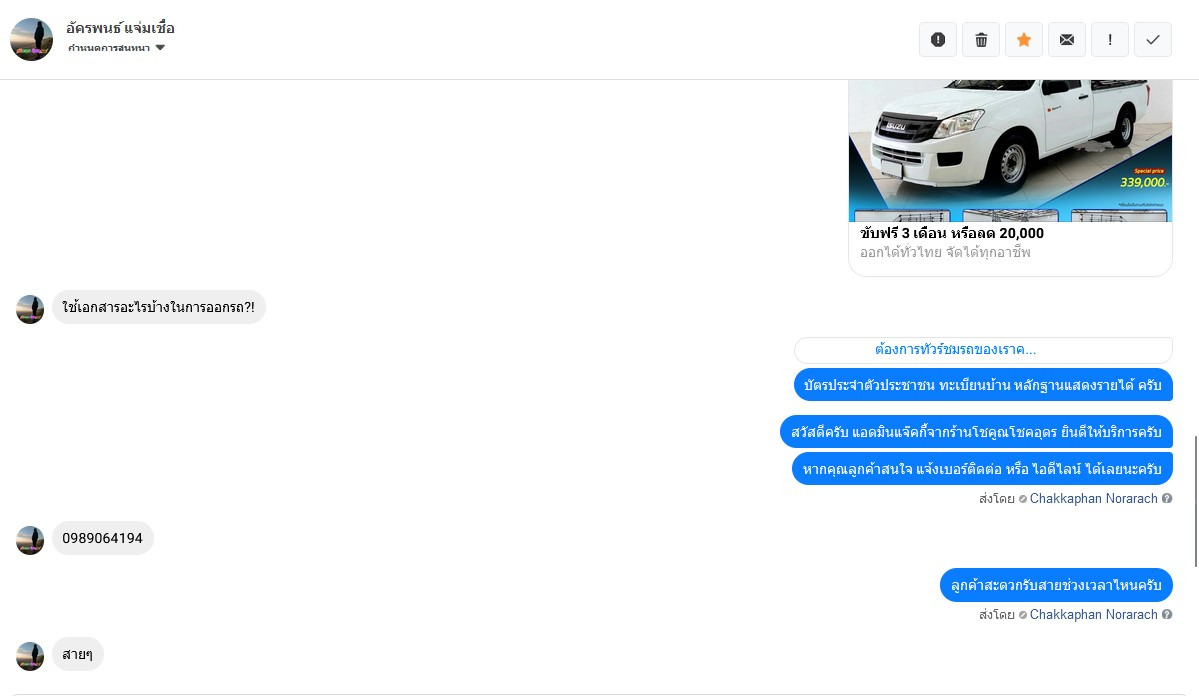Click the exclamation priority icon
Image resolution: width=1199 pixels, height=696 pixels.
pos(1110,40)
